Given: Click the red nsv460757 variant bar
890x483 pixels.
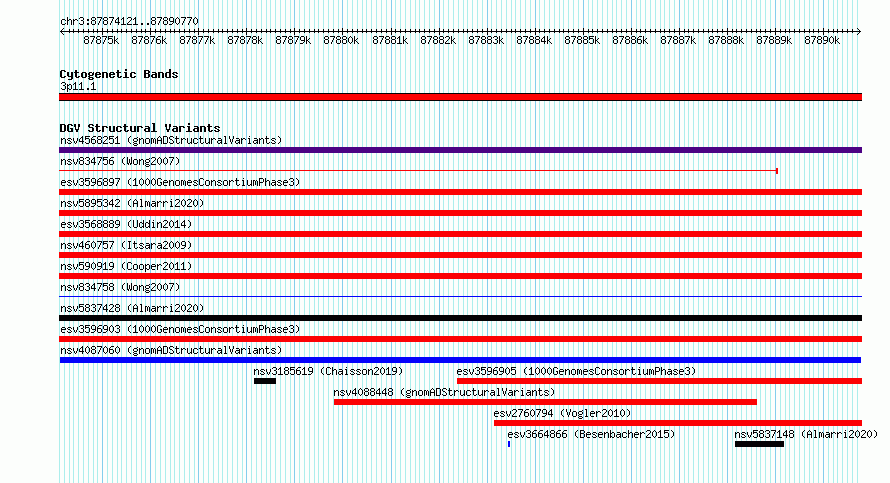Looking at the screenshot, I should pyautogui.click(x=460, y=255).
